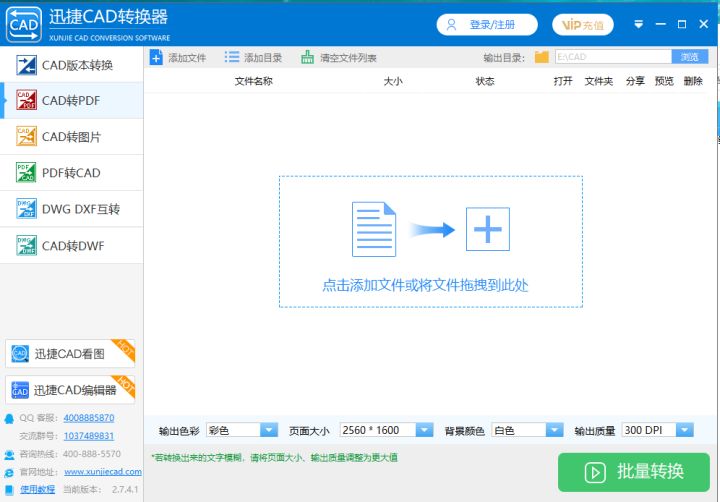The width and height of the screenshot is (720, 502).
Task: Click the 当前版本 2.7.4.1 version text
Action: tap(101, 490)
